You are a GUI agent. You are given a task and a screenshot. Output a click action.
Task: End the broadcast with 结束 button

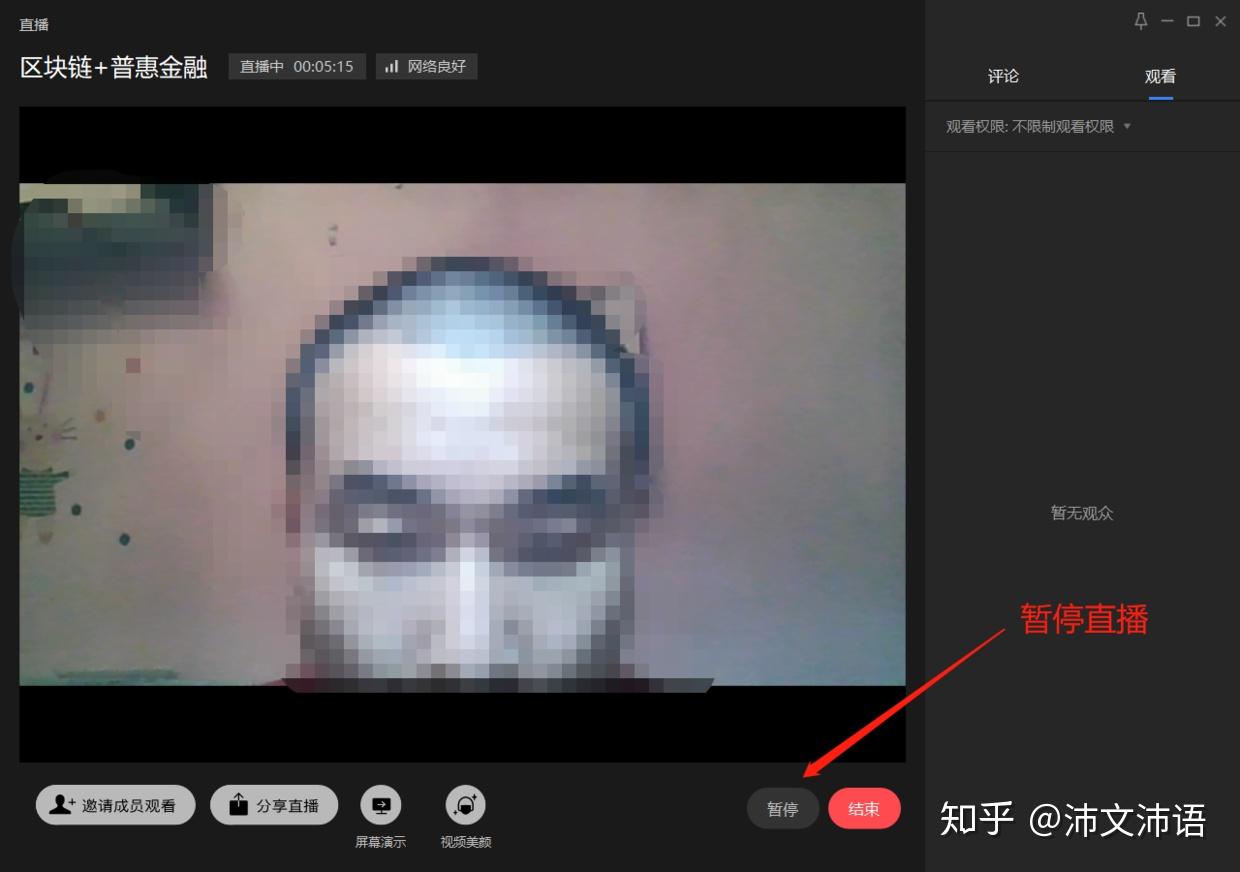tap(864, 808)
